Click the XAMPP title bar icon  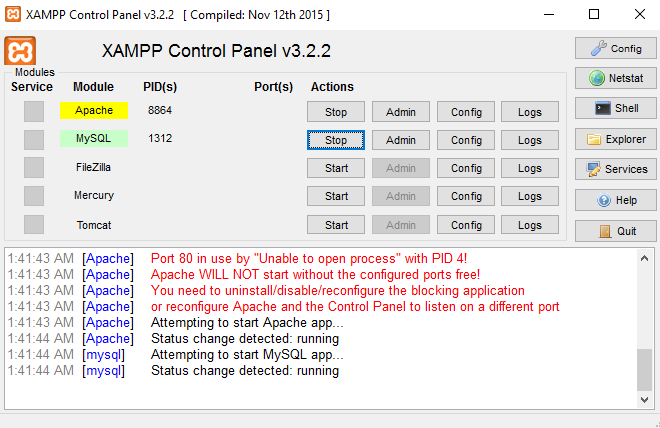coord(13,14)
